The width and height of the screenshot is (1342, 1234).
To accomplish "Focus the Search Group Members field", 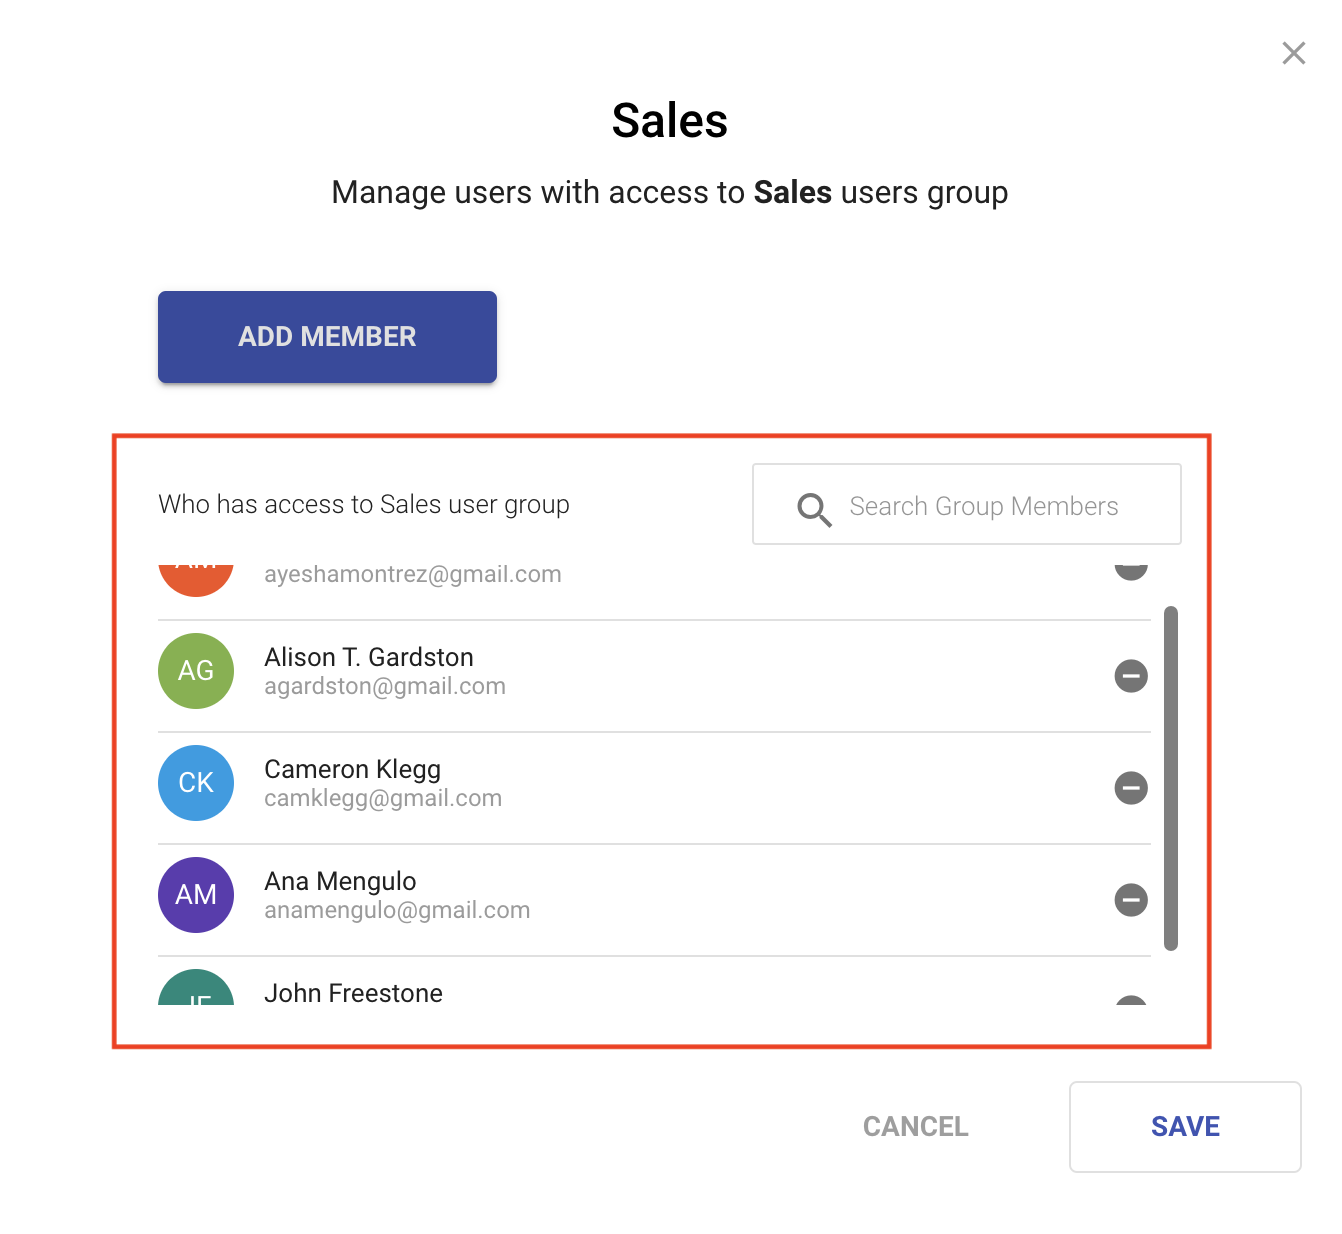I will (983, 506).
